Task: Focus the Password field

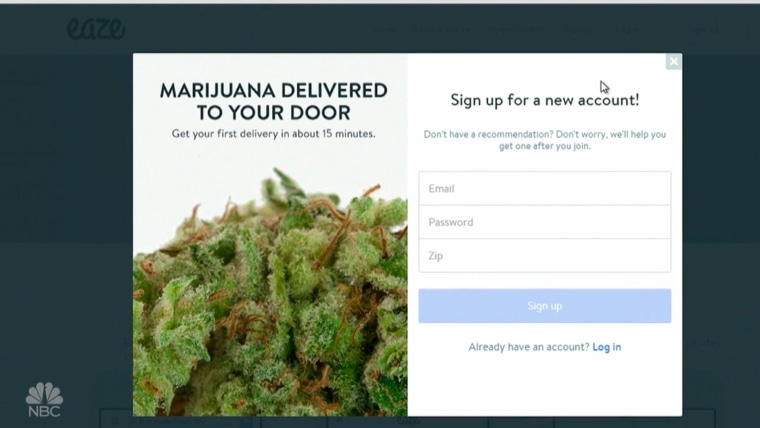Action: [x=545, y=222]
